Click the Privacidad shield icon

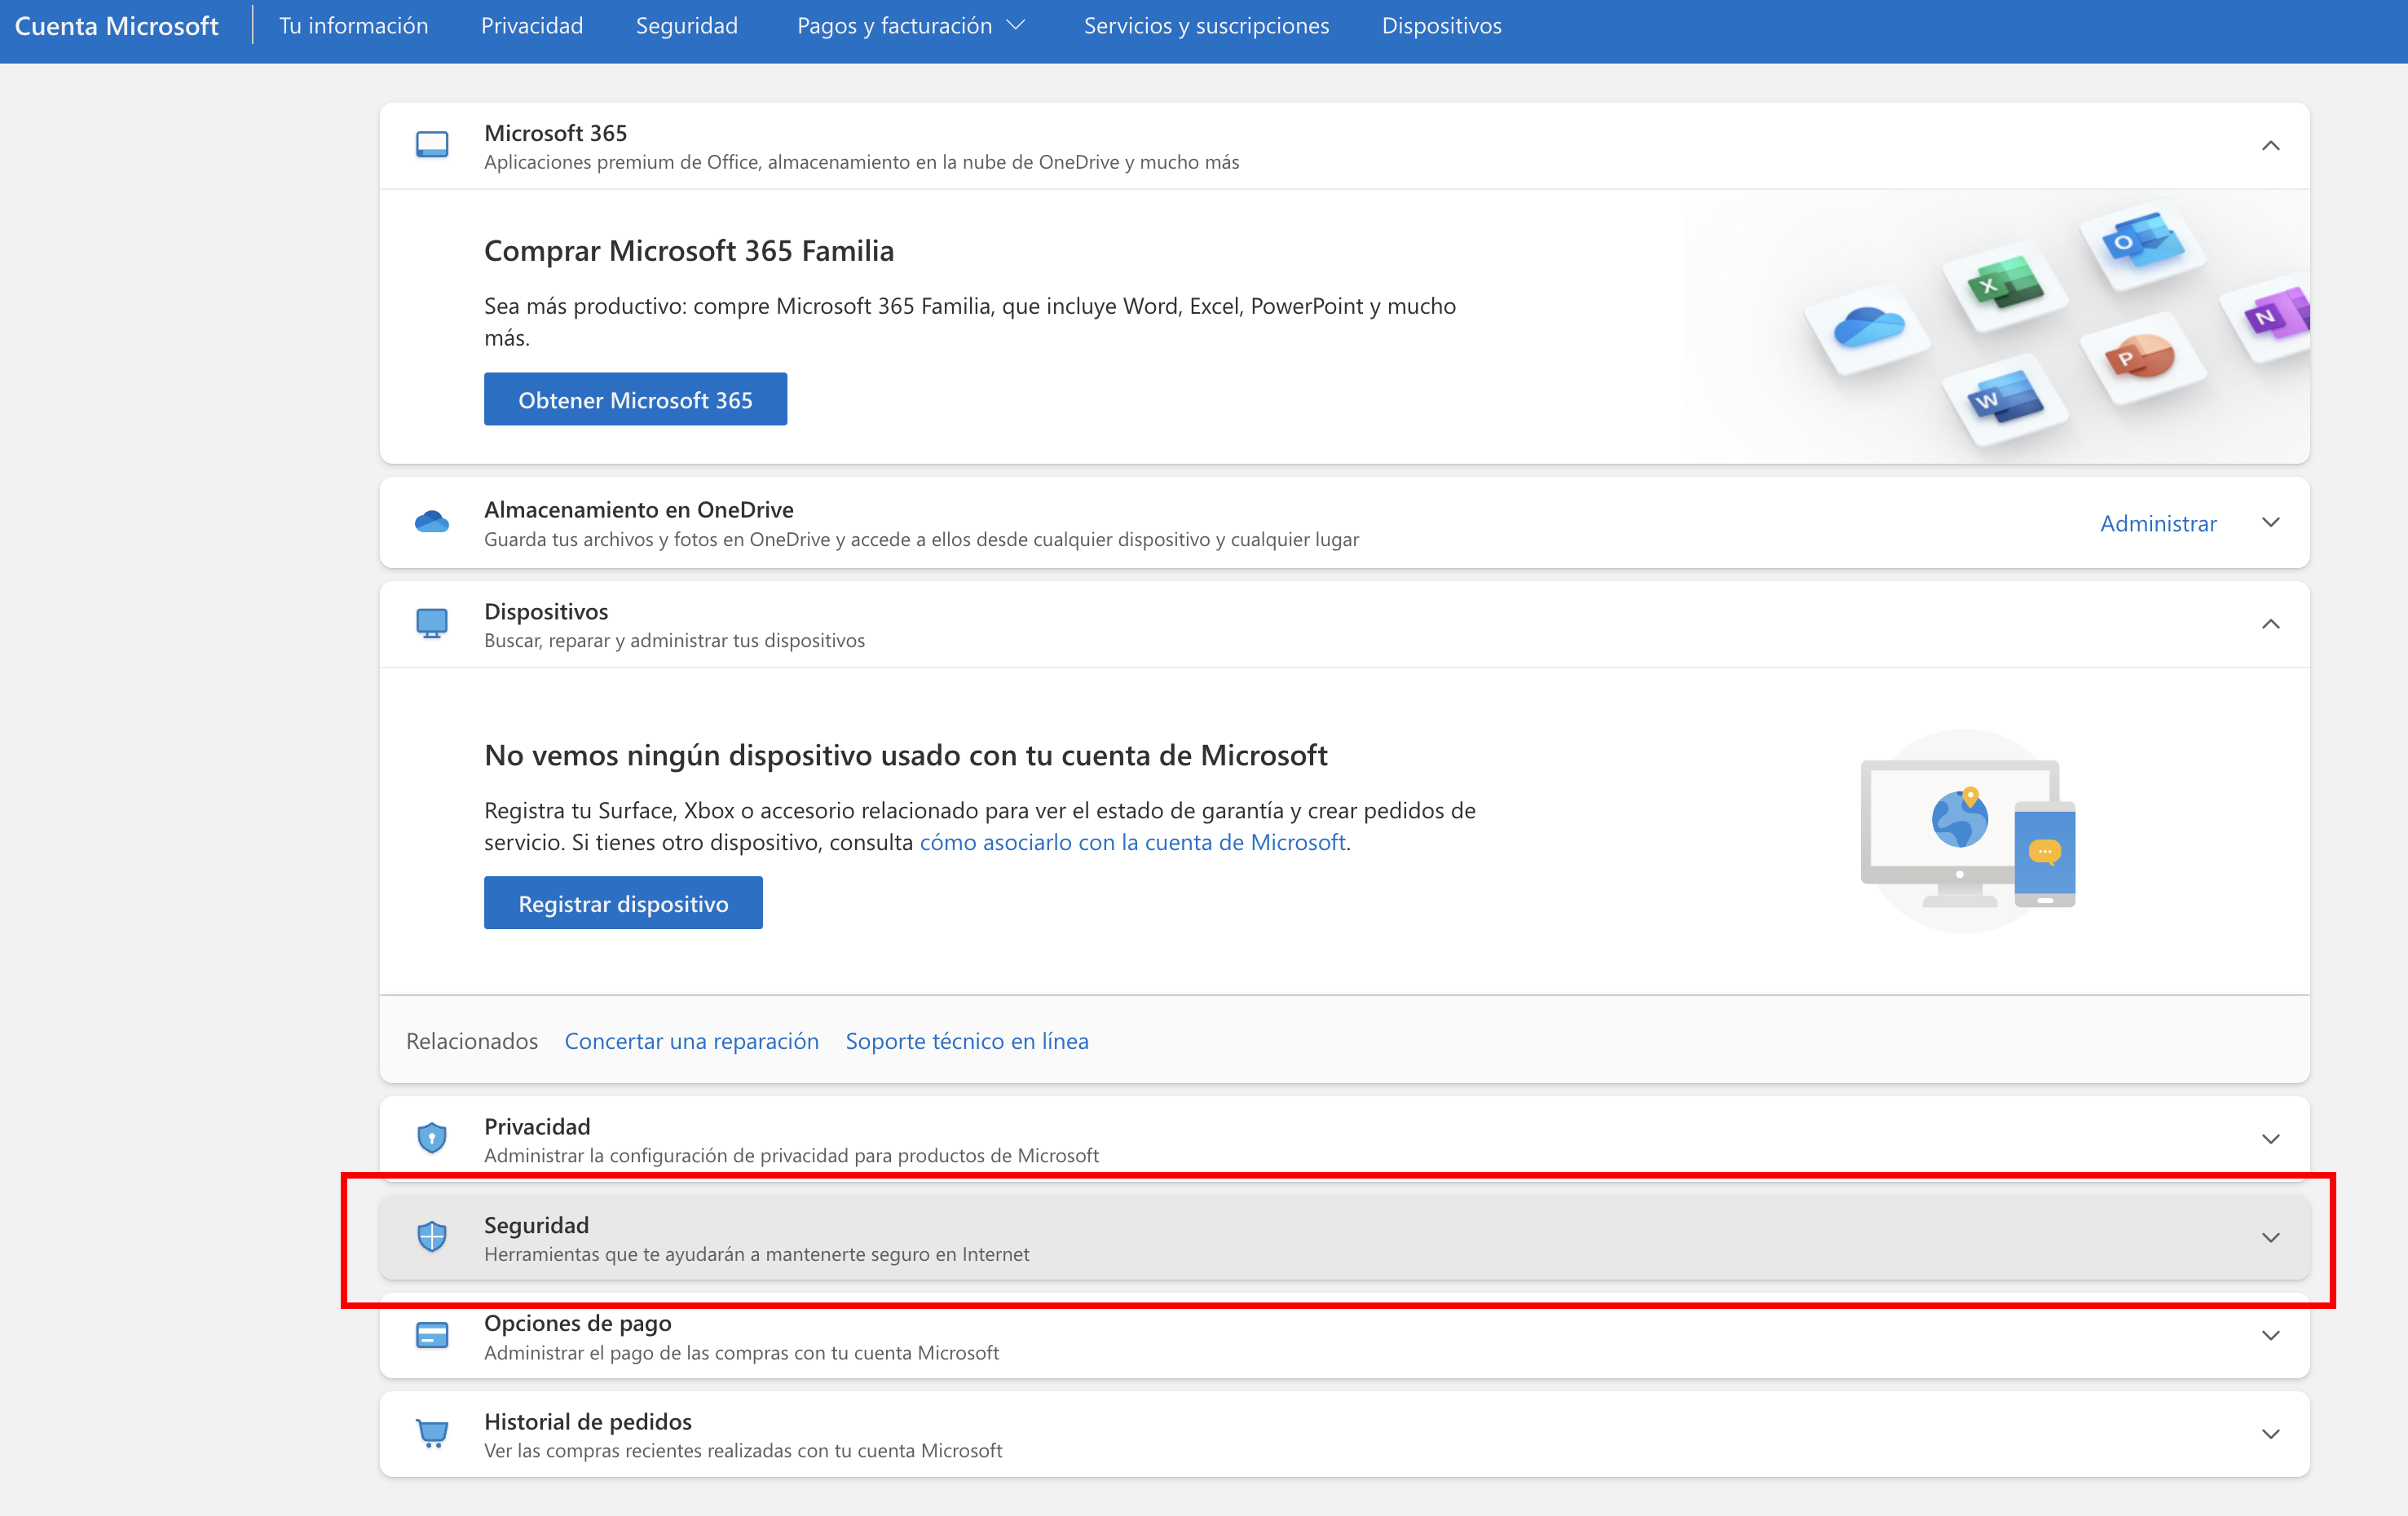click(x=431, y=1138)
